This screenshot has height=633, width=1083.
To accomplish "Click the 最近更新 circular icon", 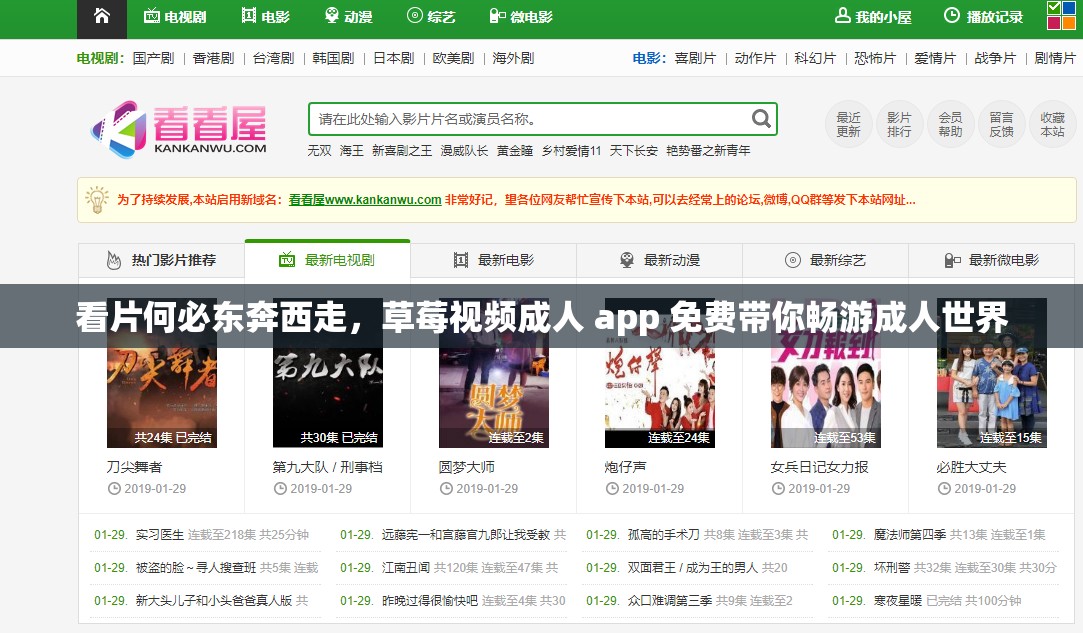I will tap(847, 125).
